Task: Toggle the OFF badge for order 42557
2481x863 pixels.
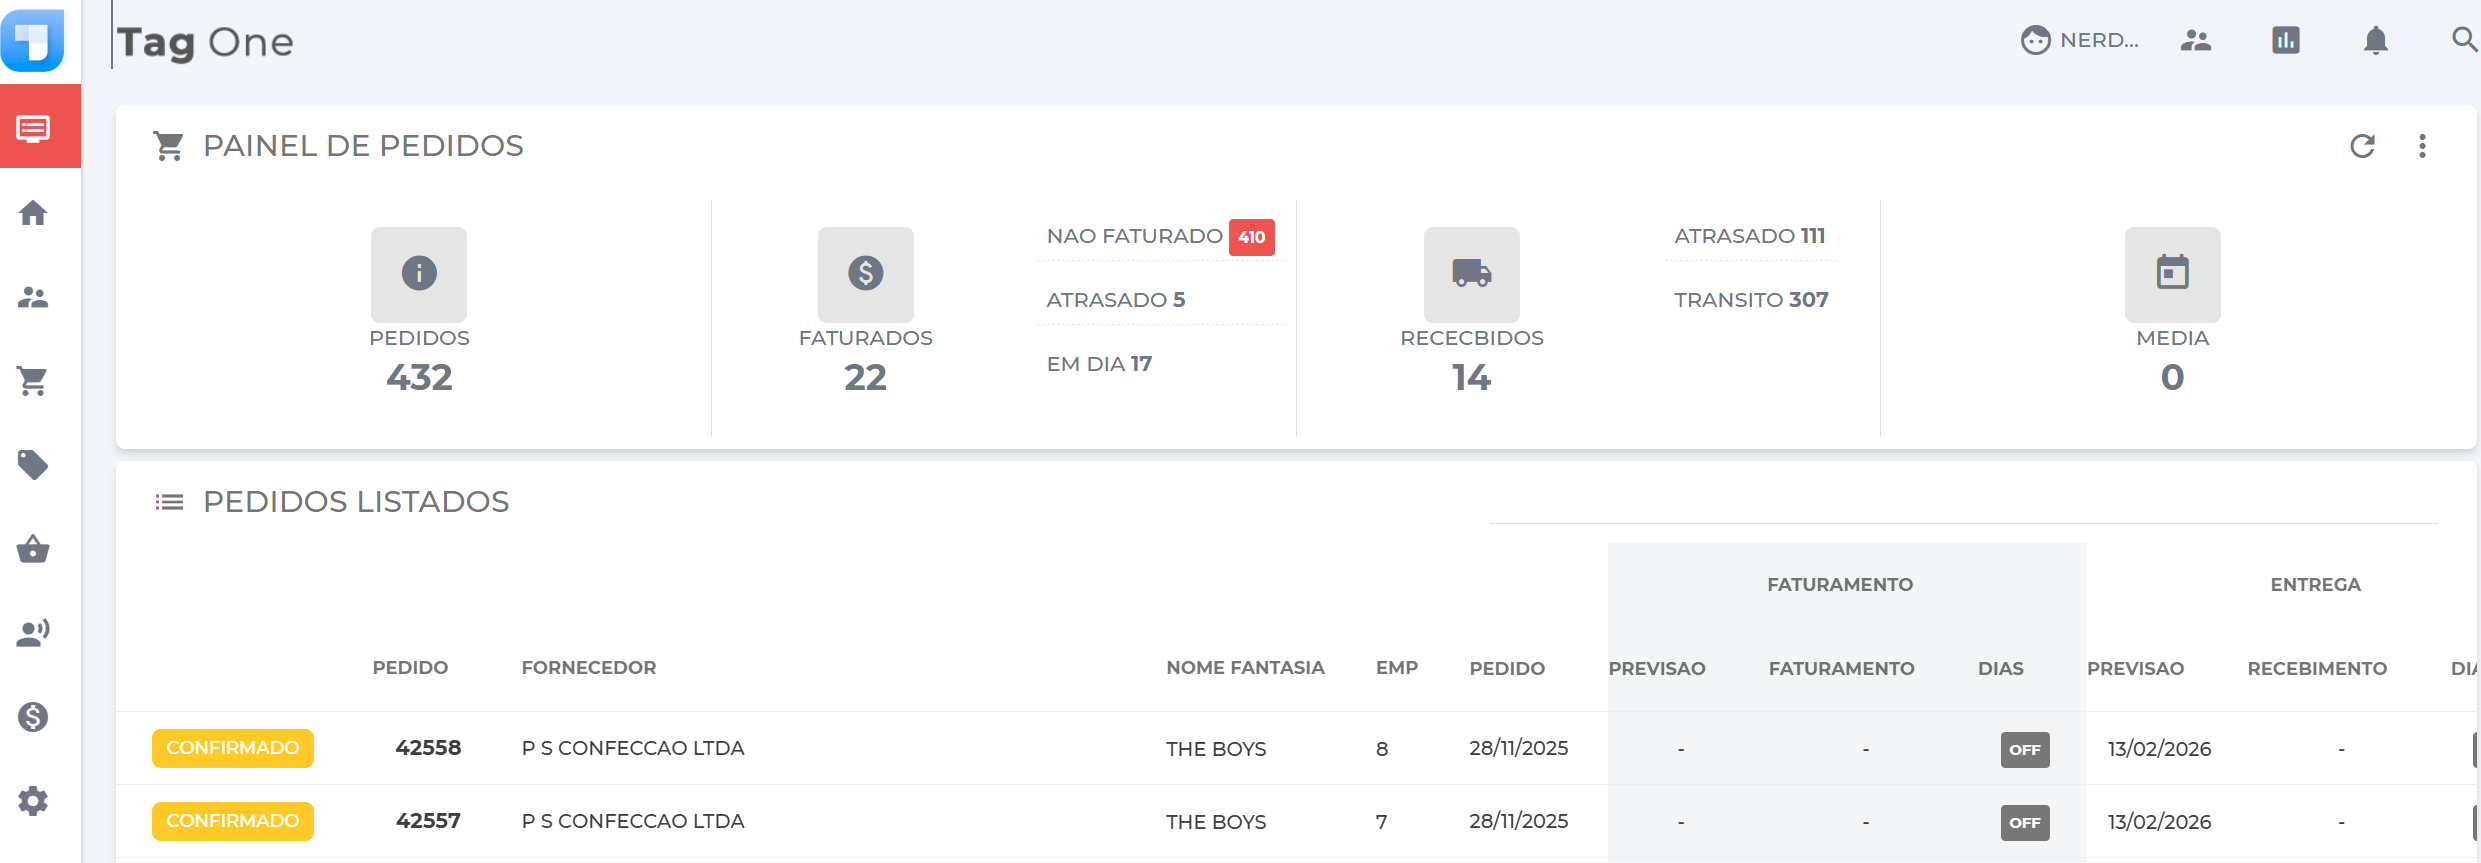Action: click(2024, 822)
